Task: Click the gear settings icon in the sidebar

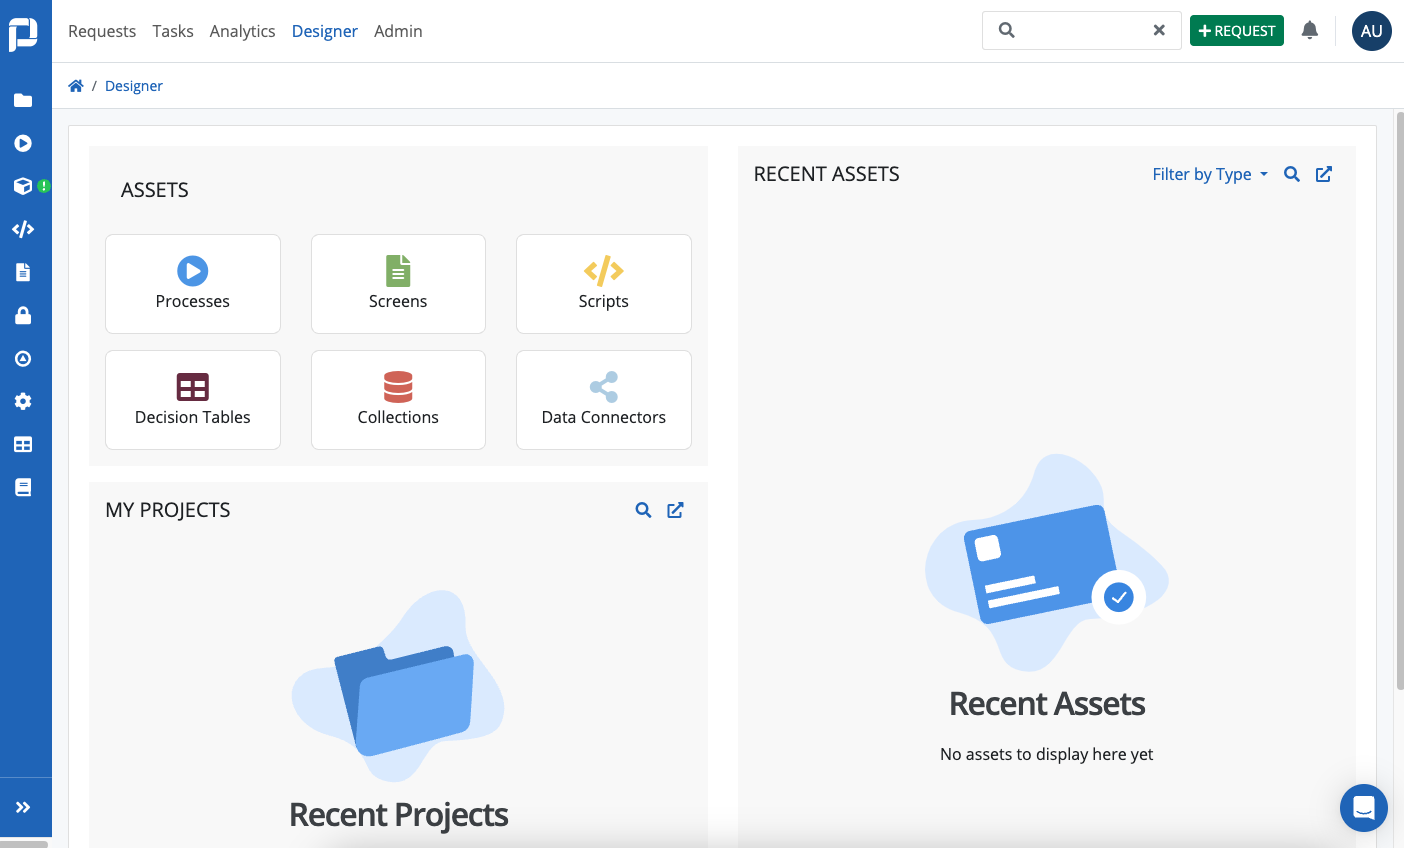Action: click(x=25, y=401)
